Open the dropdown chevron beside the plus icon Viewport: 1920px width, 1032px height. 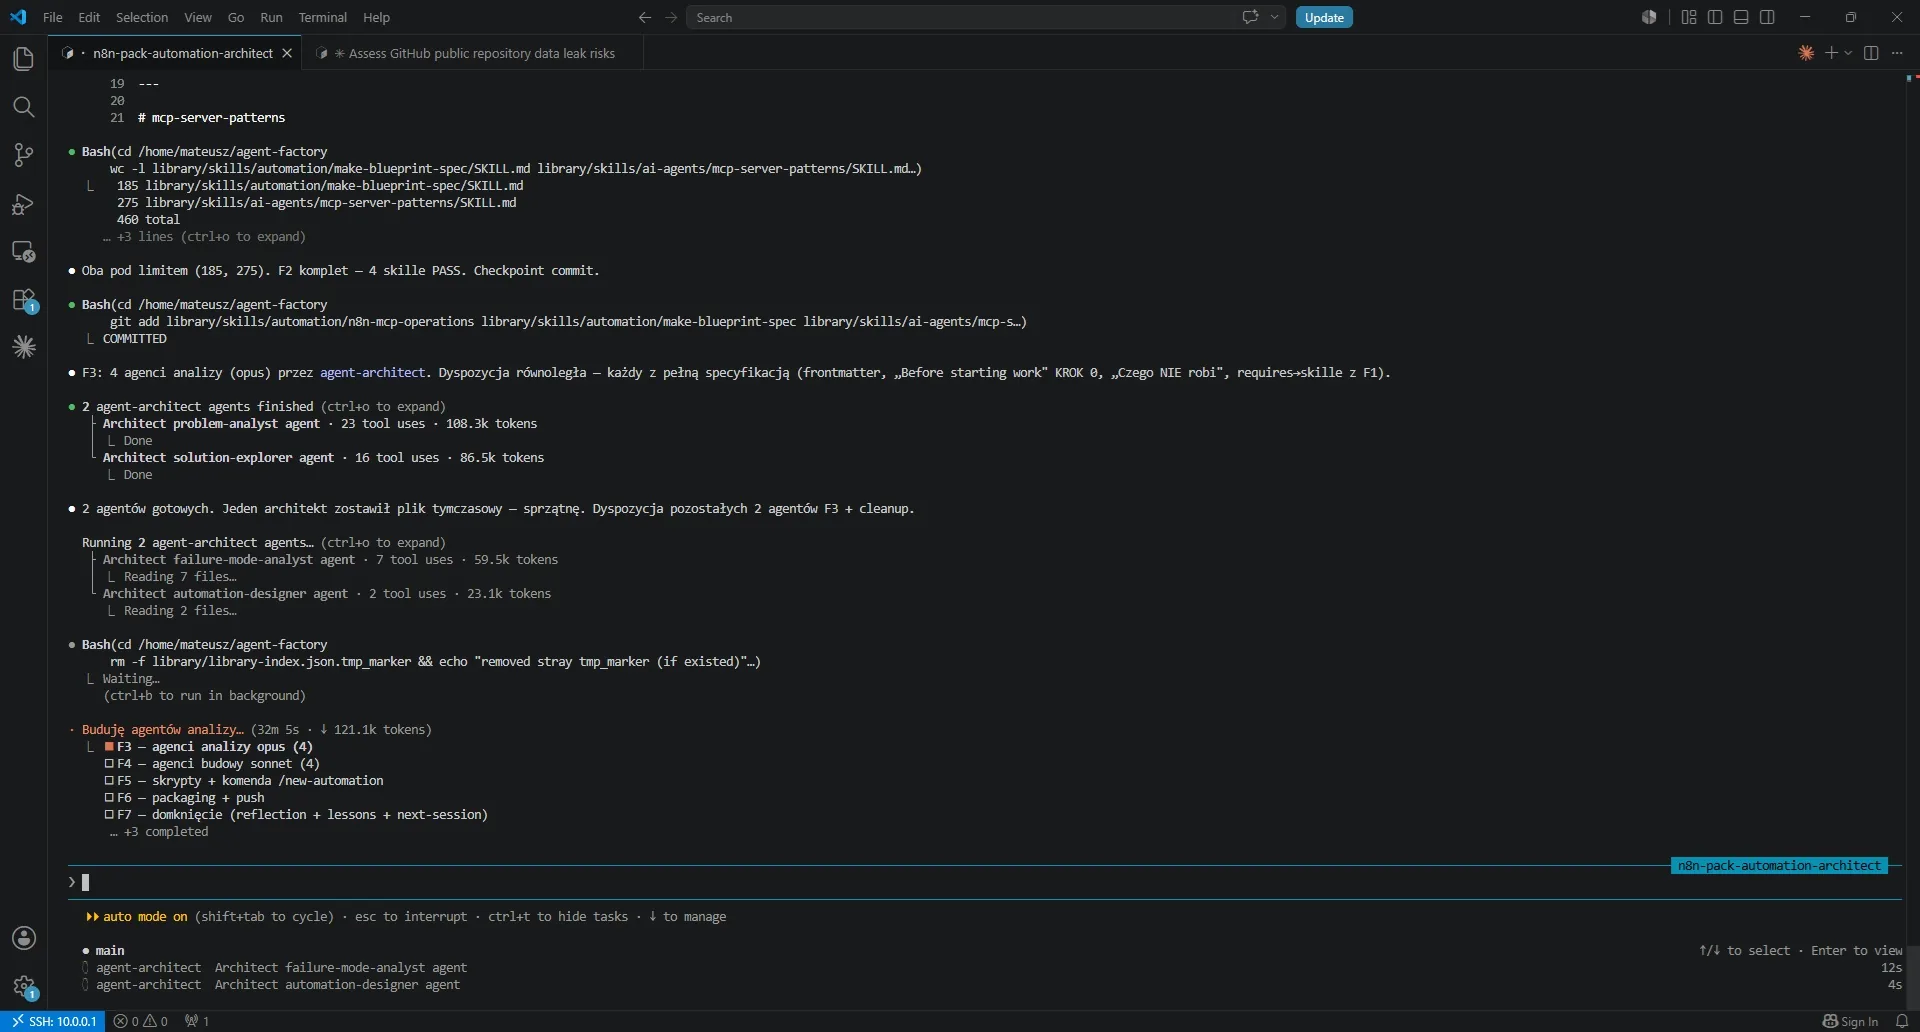[x=1848, y=53]
